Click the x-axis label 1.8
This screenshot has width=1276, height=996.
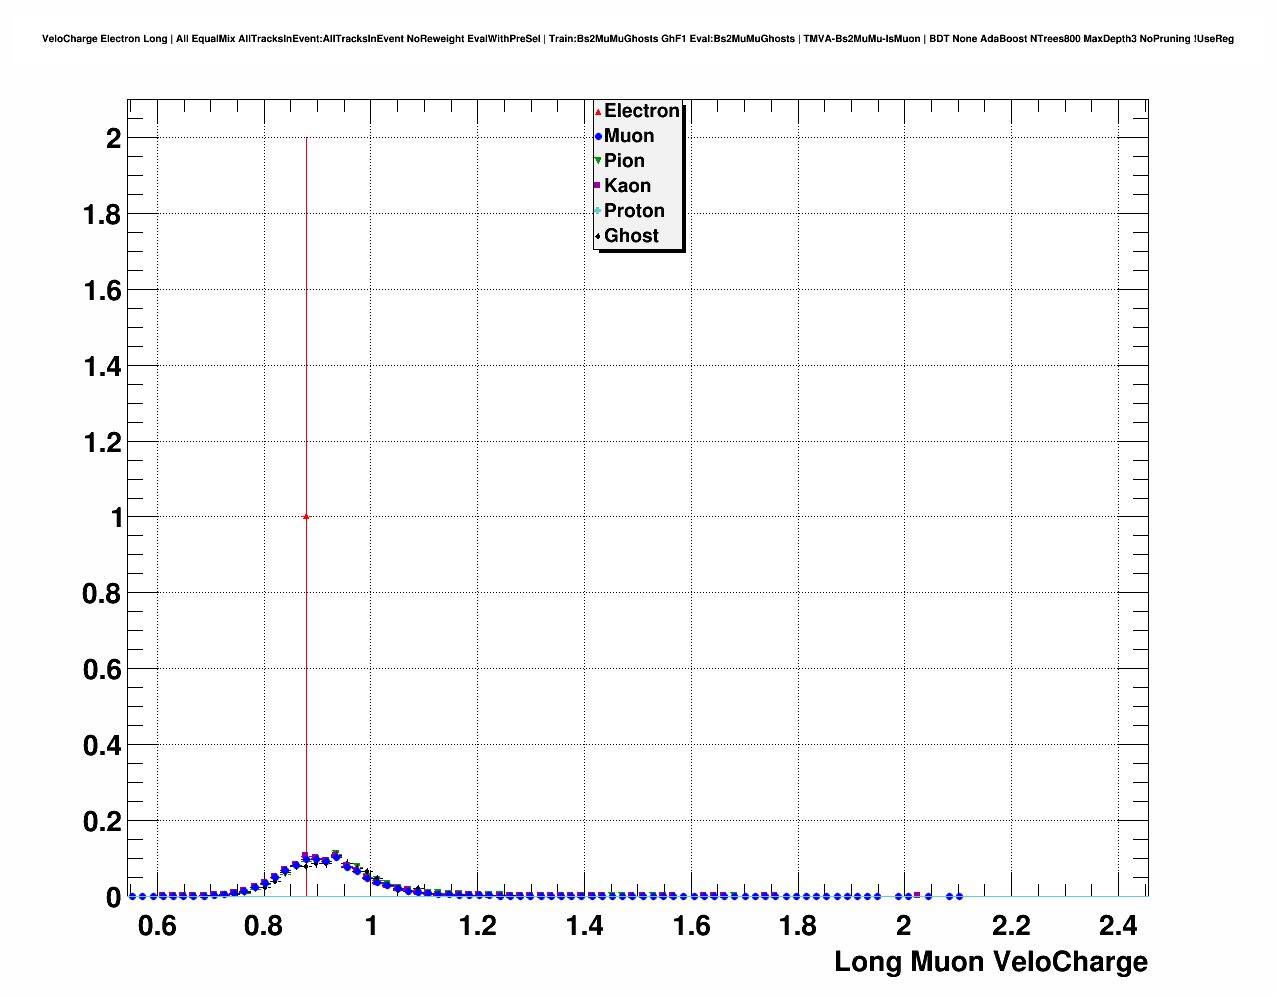797,926
